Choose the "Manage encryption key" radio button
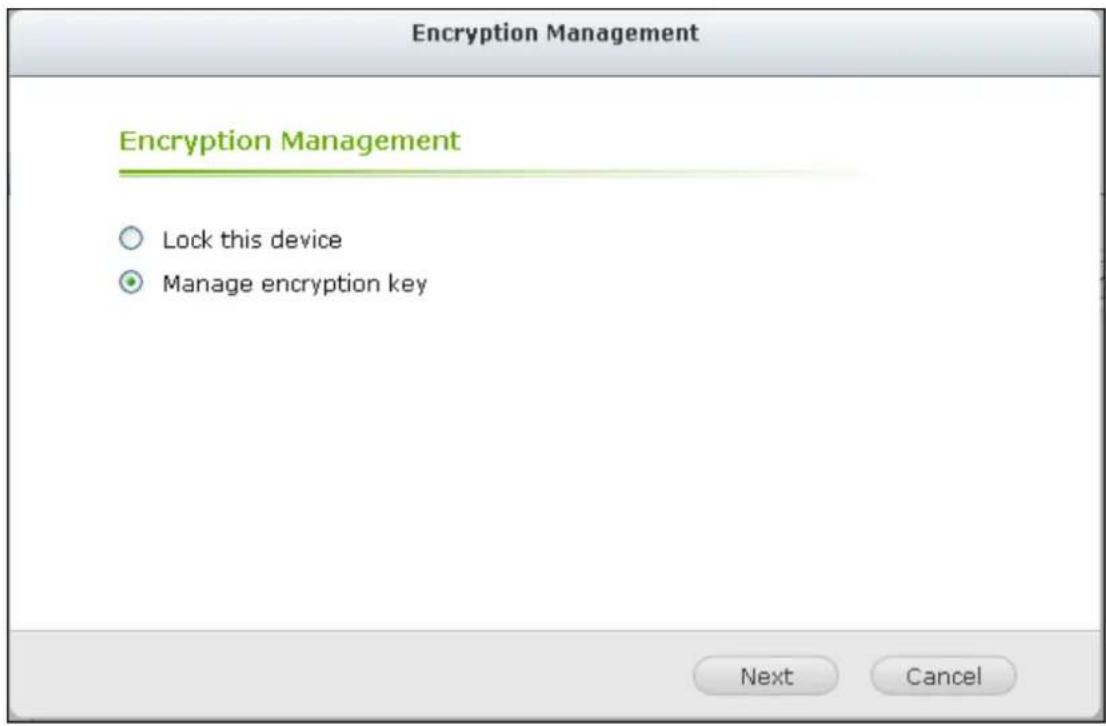 click(x=130, y=284)
